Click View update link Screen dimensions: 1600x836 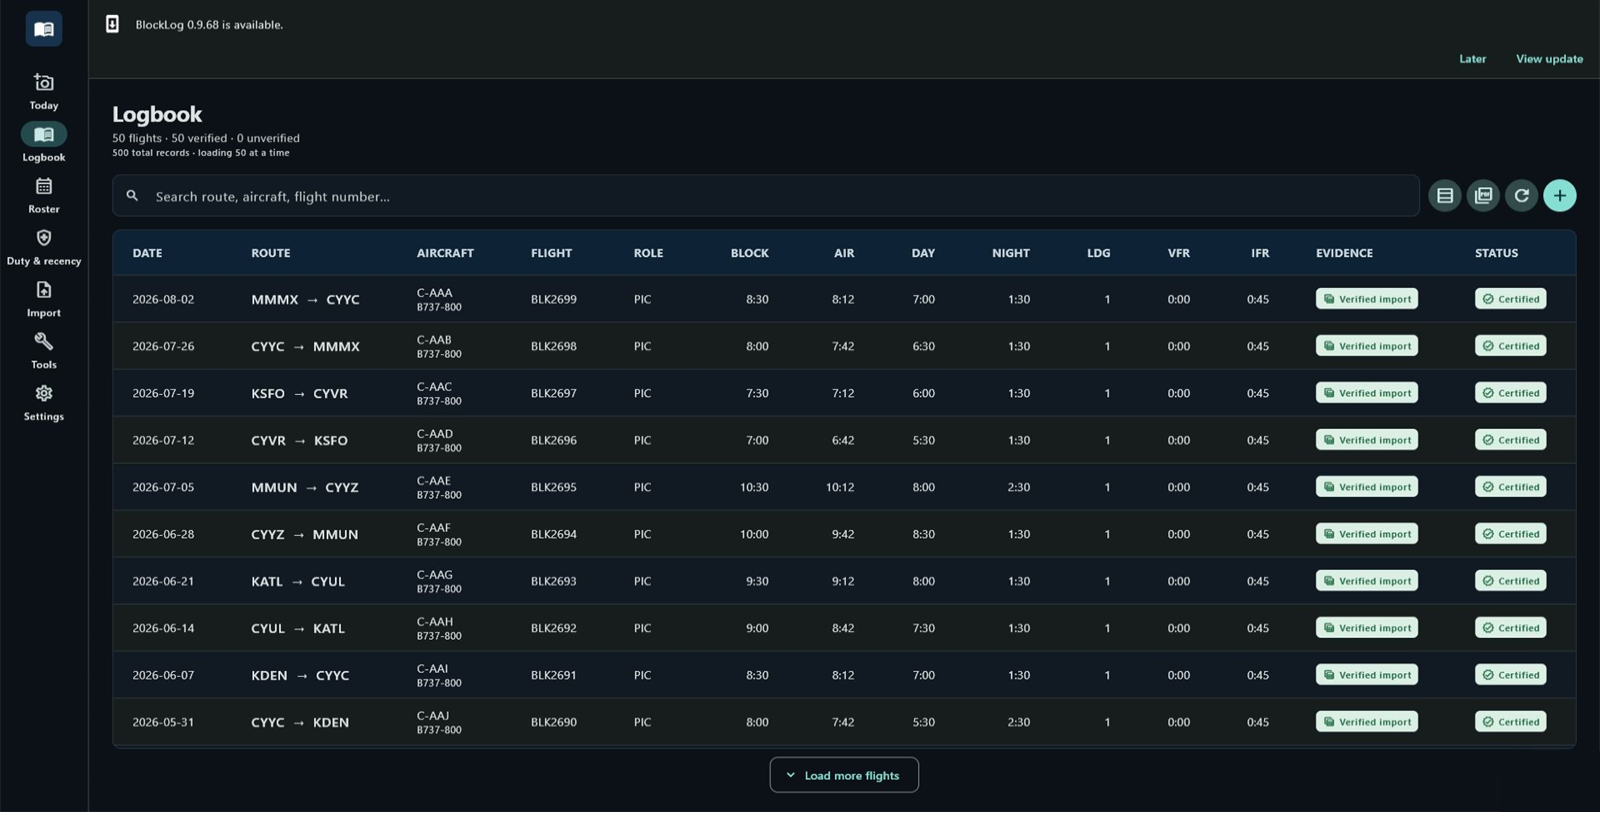pos(1549,59)
